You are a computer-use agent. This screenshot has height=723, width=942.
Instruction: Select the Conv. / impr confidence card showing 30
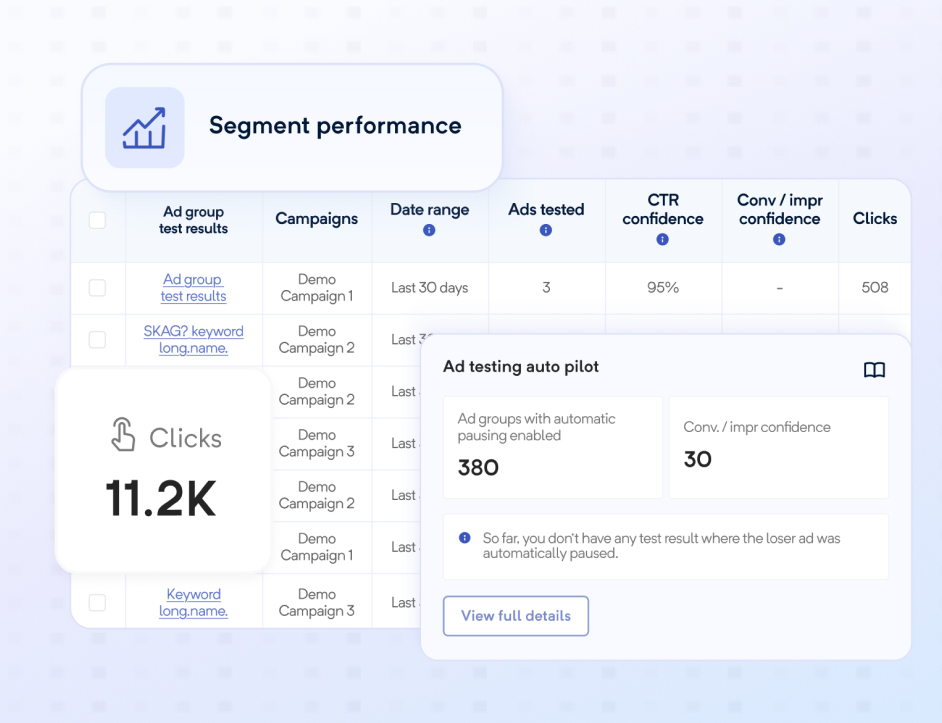pyautogui.click(x=778, y=447)
